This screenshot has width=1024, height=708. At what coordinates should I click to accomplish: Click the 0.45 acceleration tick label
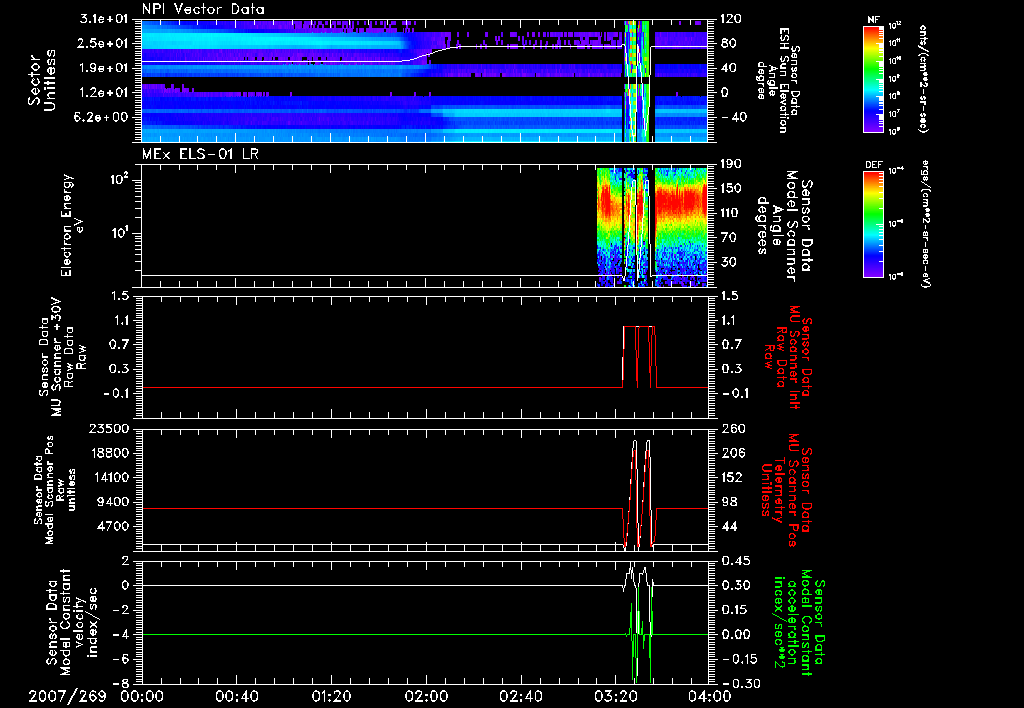pyautogui.click(x=734, y=560)
